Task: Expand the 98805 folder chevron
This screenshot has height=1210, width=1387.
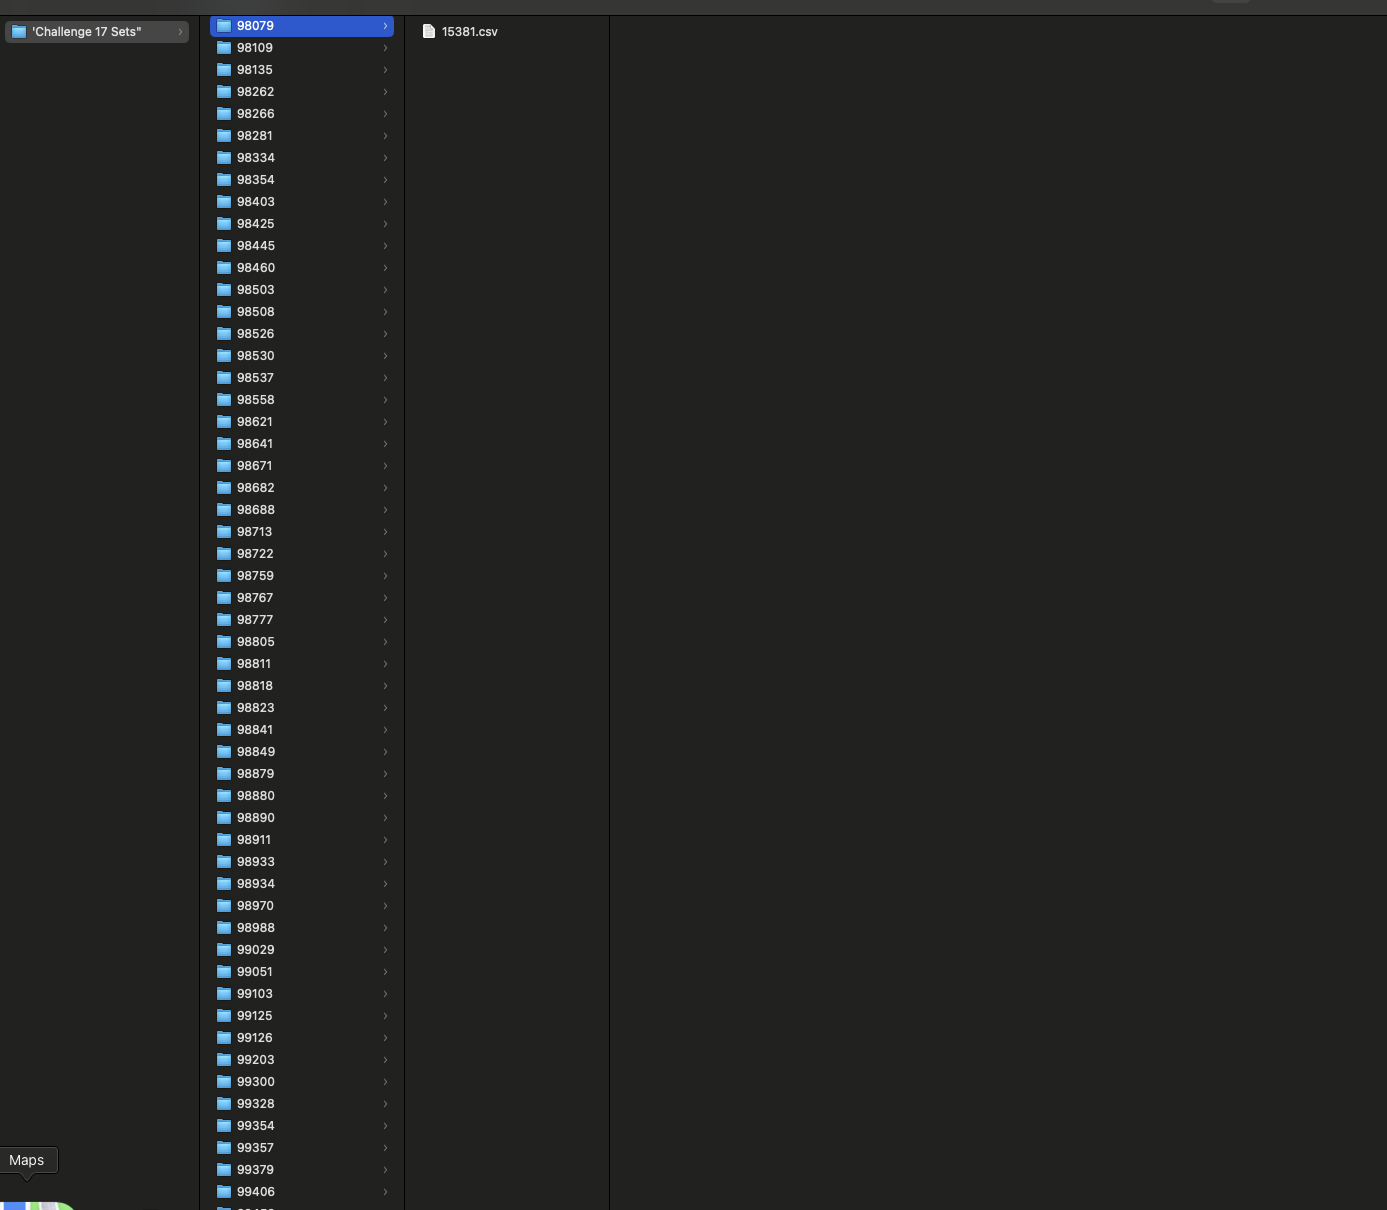Action: (385, 642)
